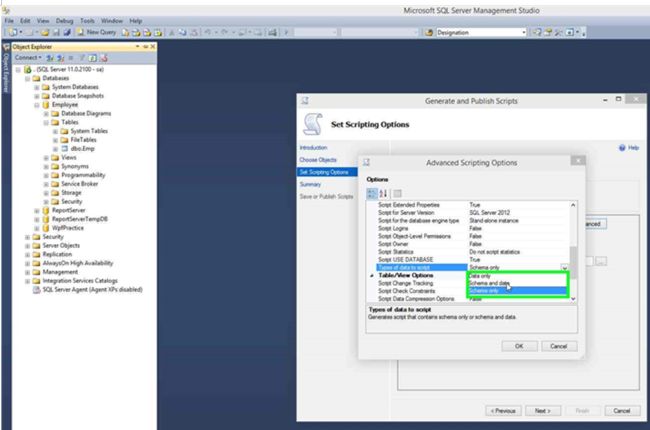Viewport: 650px width, 430px height.
Task: Click the Save All icon in main toolbar
Action: (x=67, y=32)
